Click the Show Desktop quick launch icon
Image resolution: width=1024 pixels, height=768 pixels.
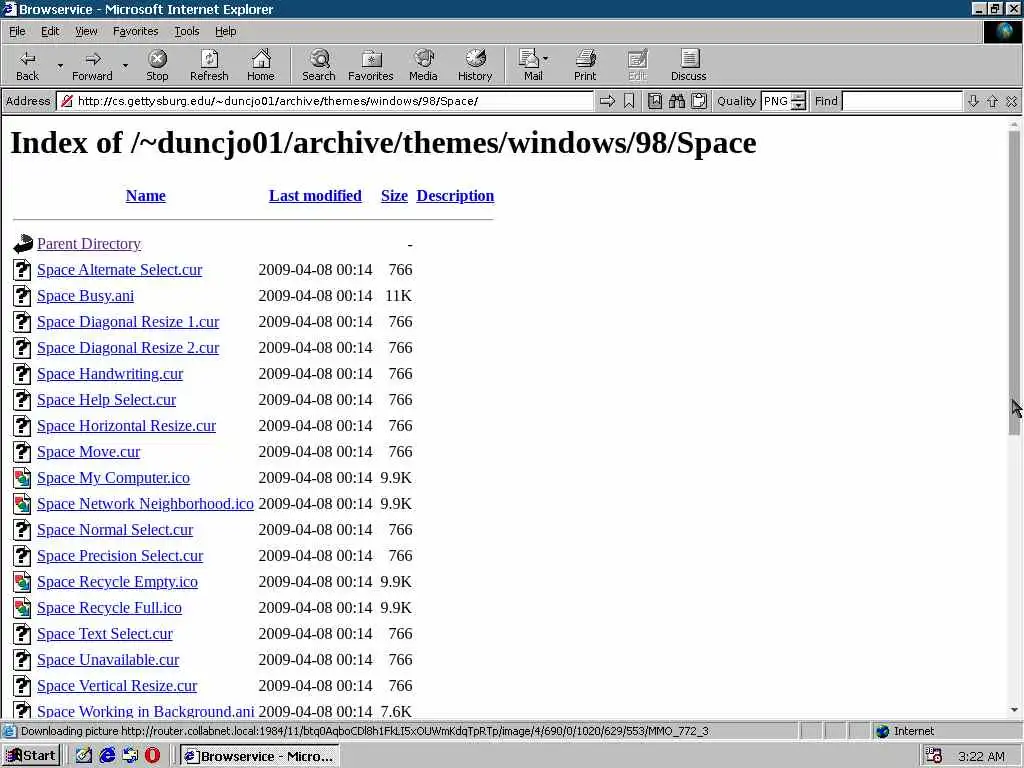84,756
